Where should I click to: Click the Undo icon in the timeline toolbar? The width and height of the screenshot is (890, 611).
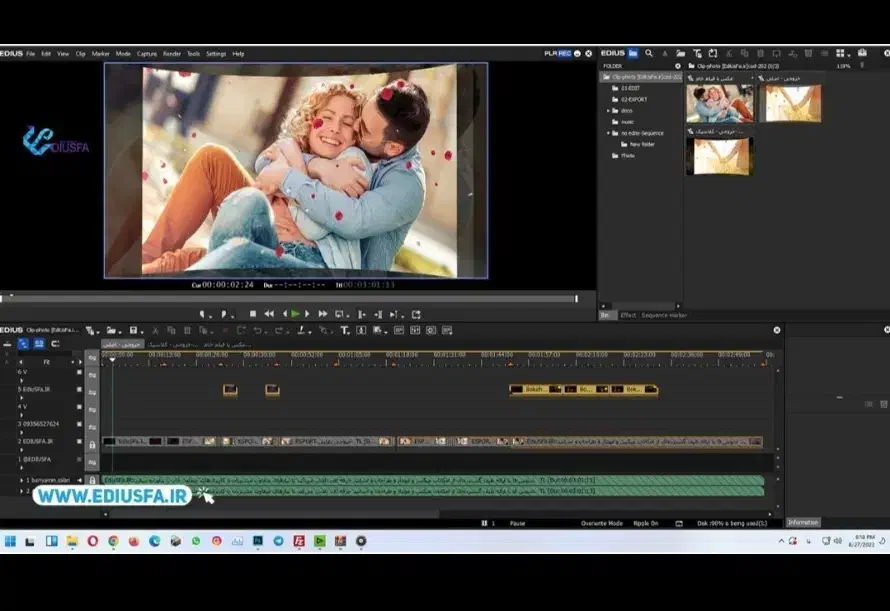tap(257, 330)
